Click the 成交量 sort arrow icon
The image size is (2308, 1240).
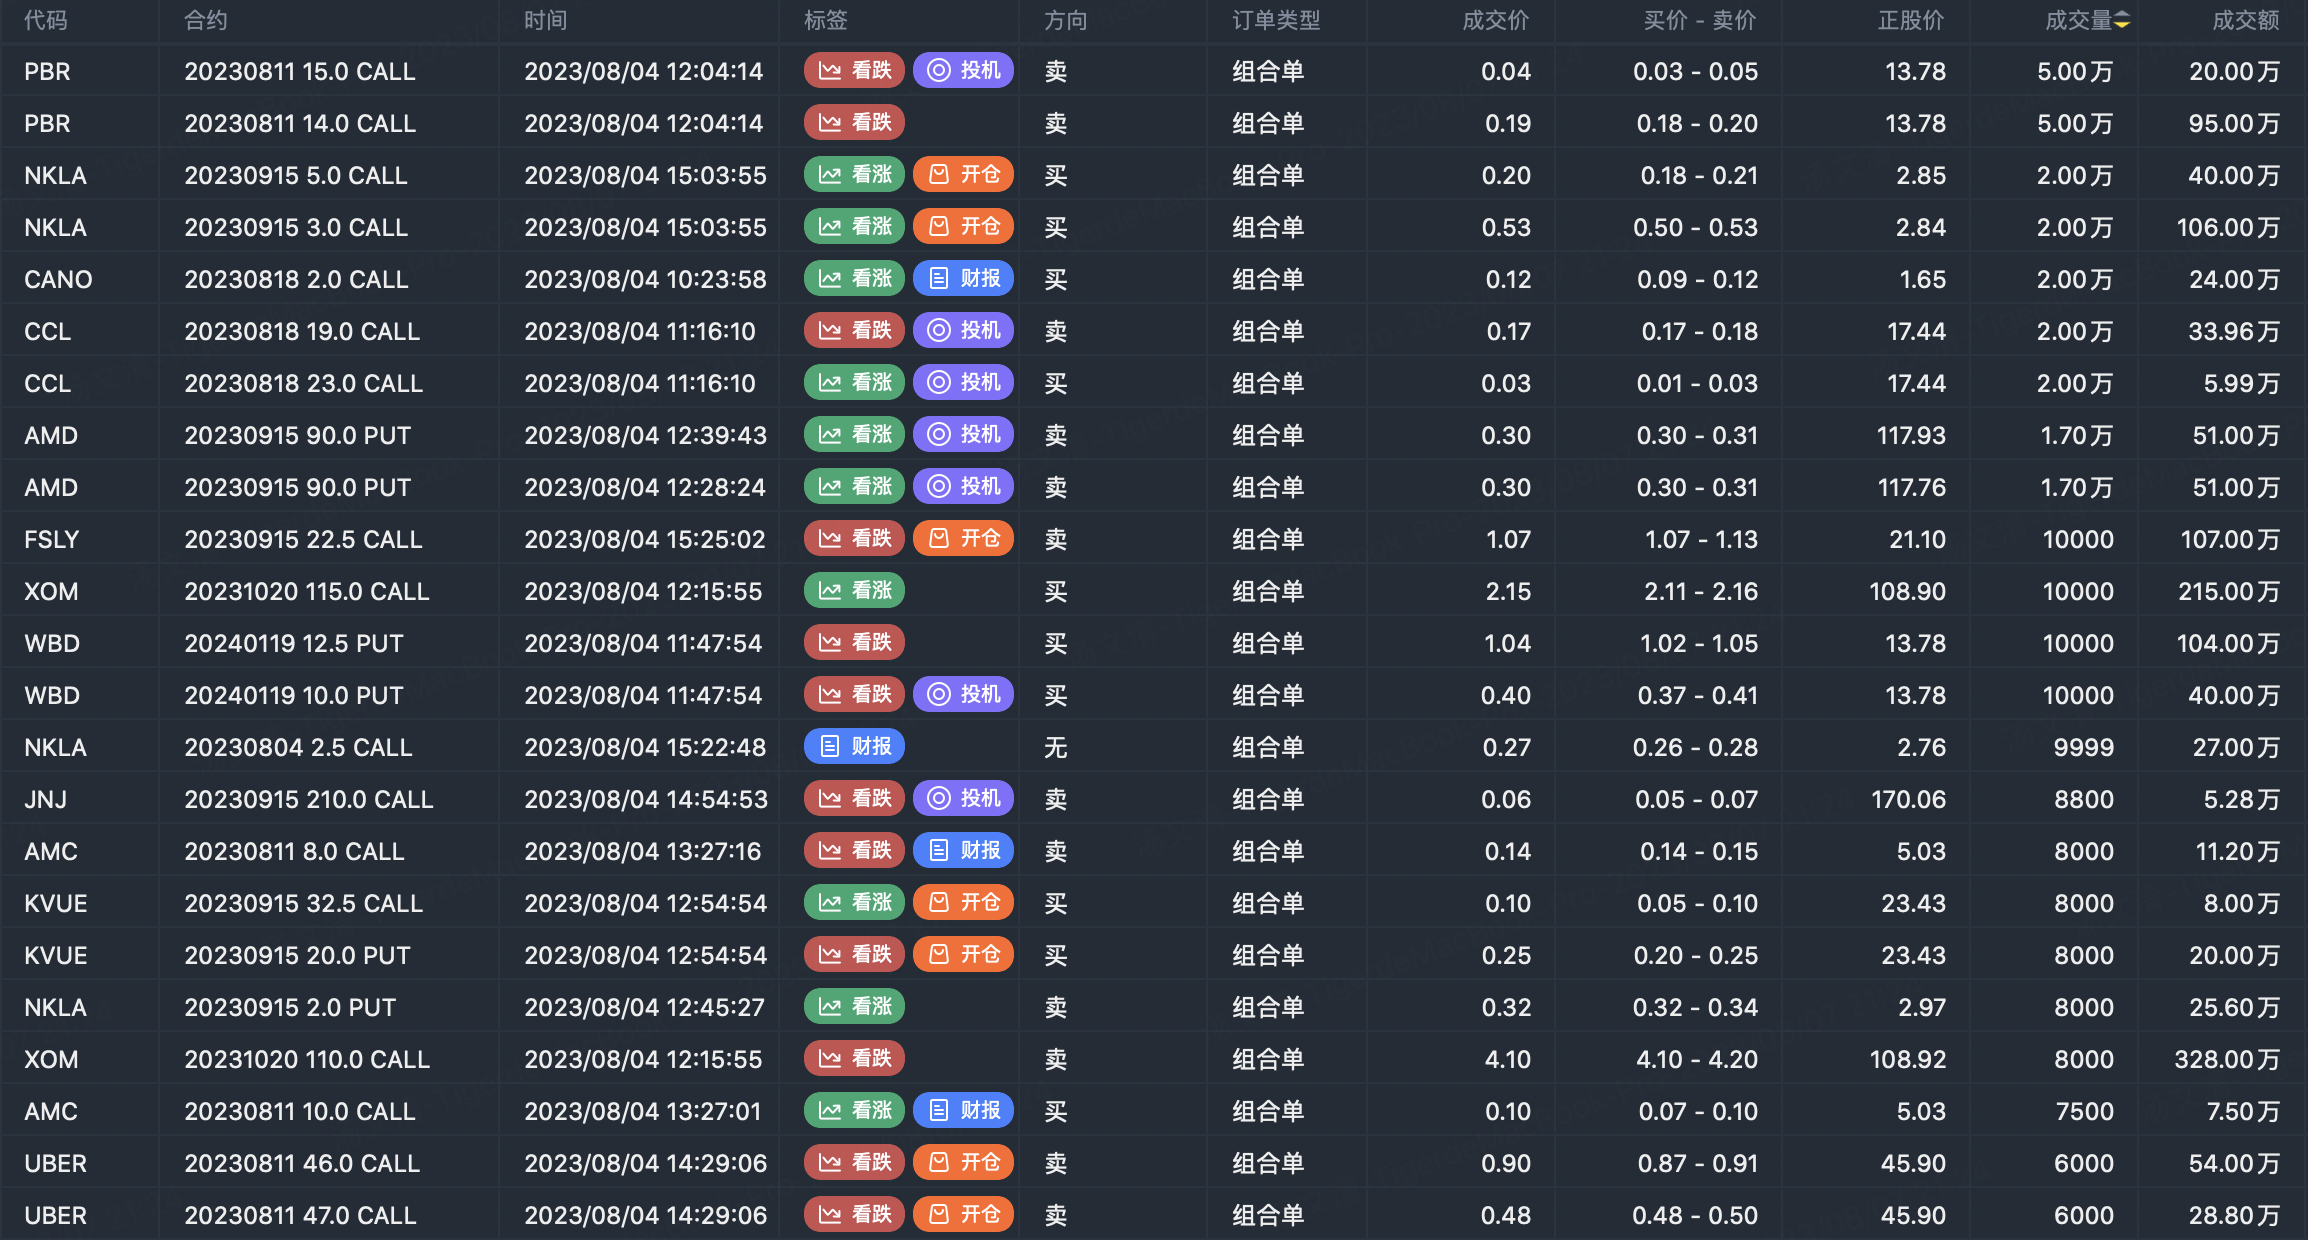pos(2122,21)
